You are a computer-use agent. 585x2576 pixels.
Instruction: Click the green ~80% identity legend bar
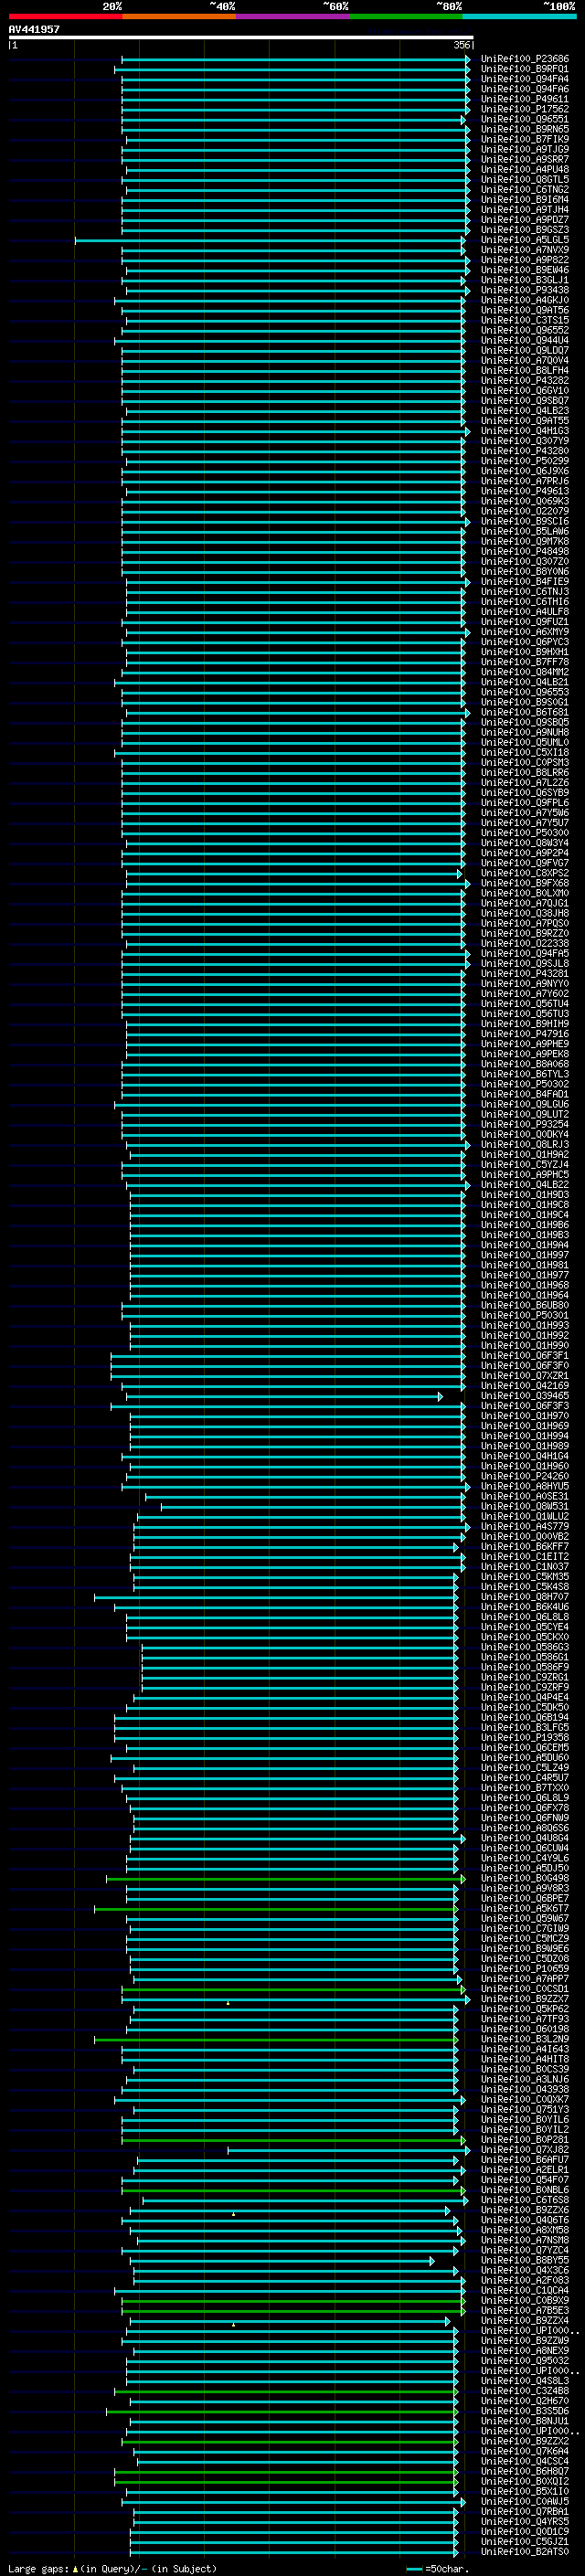[x=406, y=17]
